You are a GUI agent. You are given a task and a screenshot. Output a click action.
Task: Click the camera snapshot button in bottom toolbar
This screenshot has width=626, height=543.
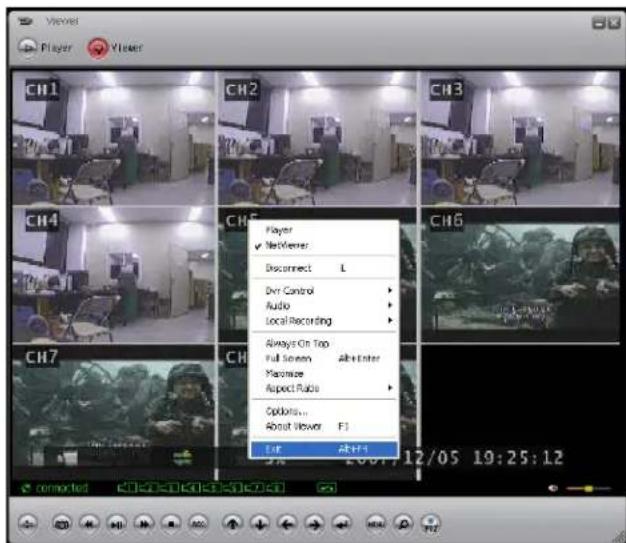tap(61, 523)
